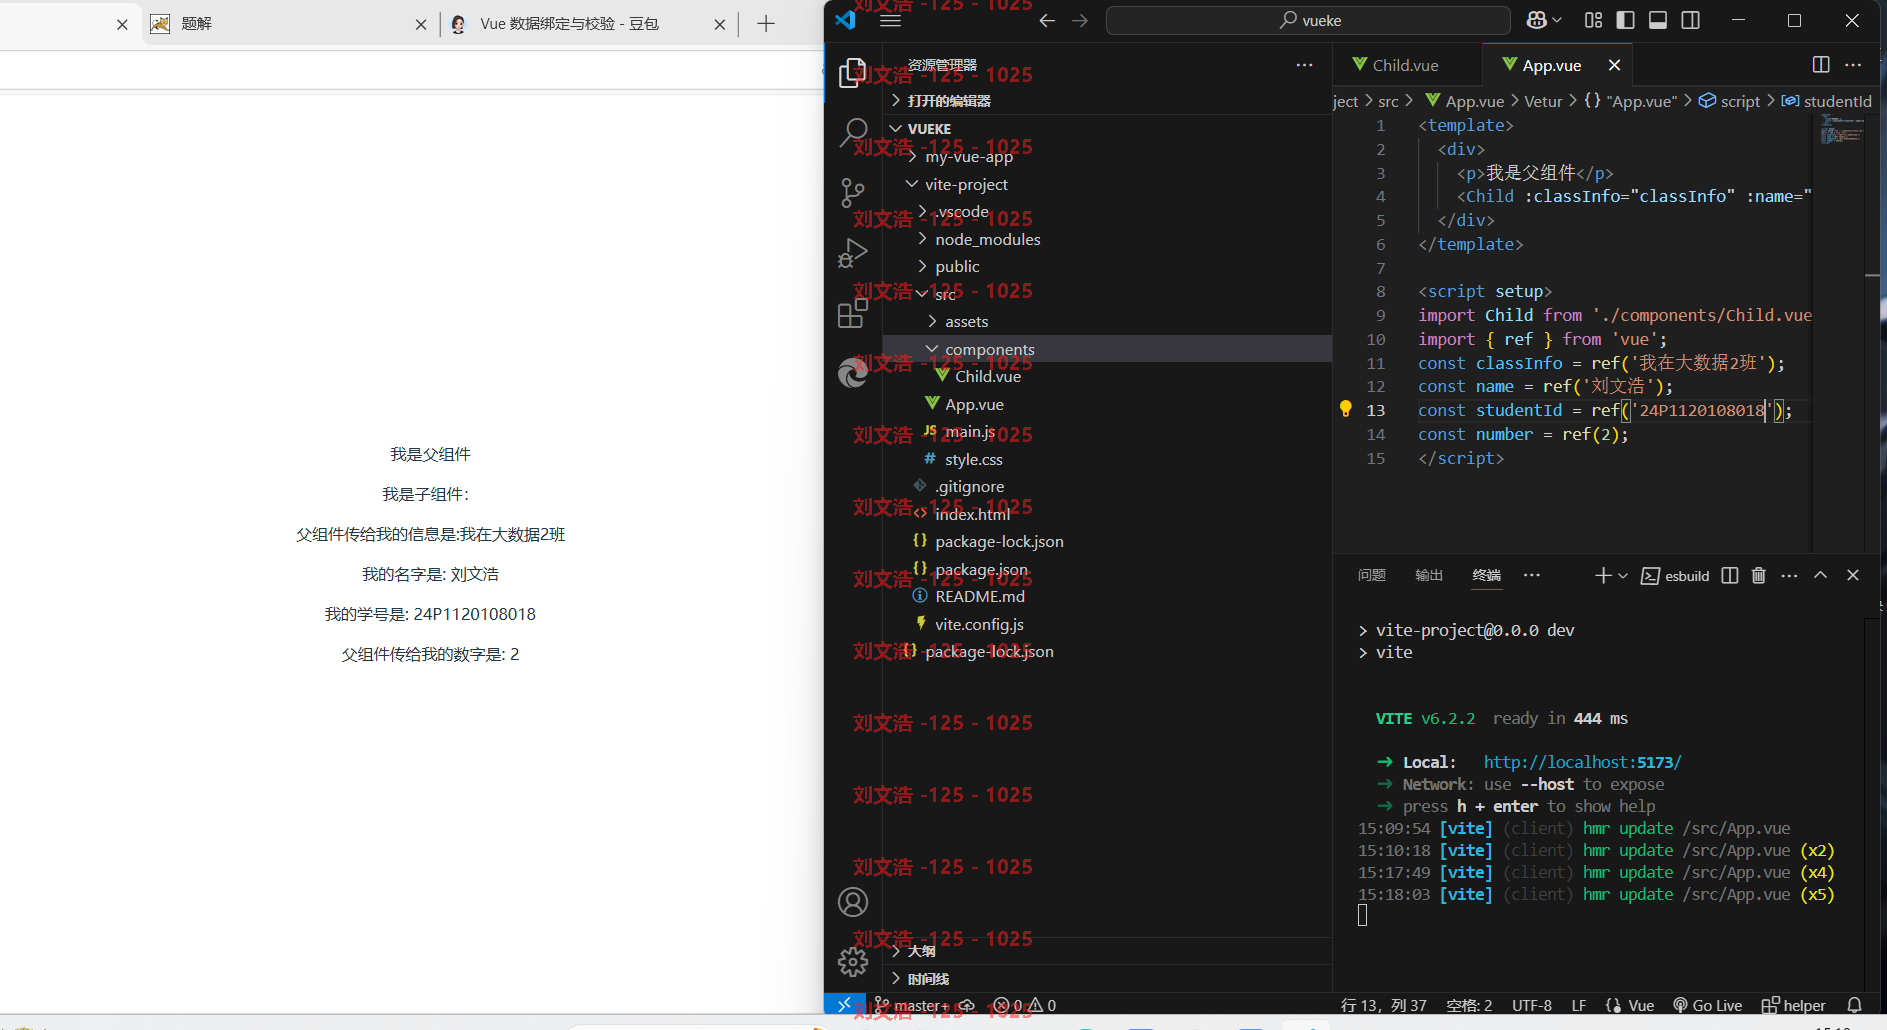Viewport: 1887px width, 1030px height.
Task: Click the vueke command center search box
Action: point(1308,20)
